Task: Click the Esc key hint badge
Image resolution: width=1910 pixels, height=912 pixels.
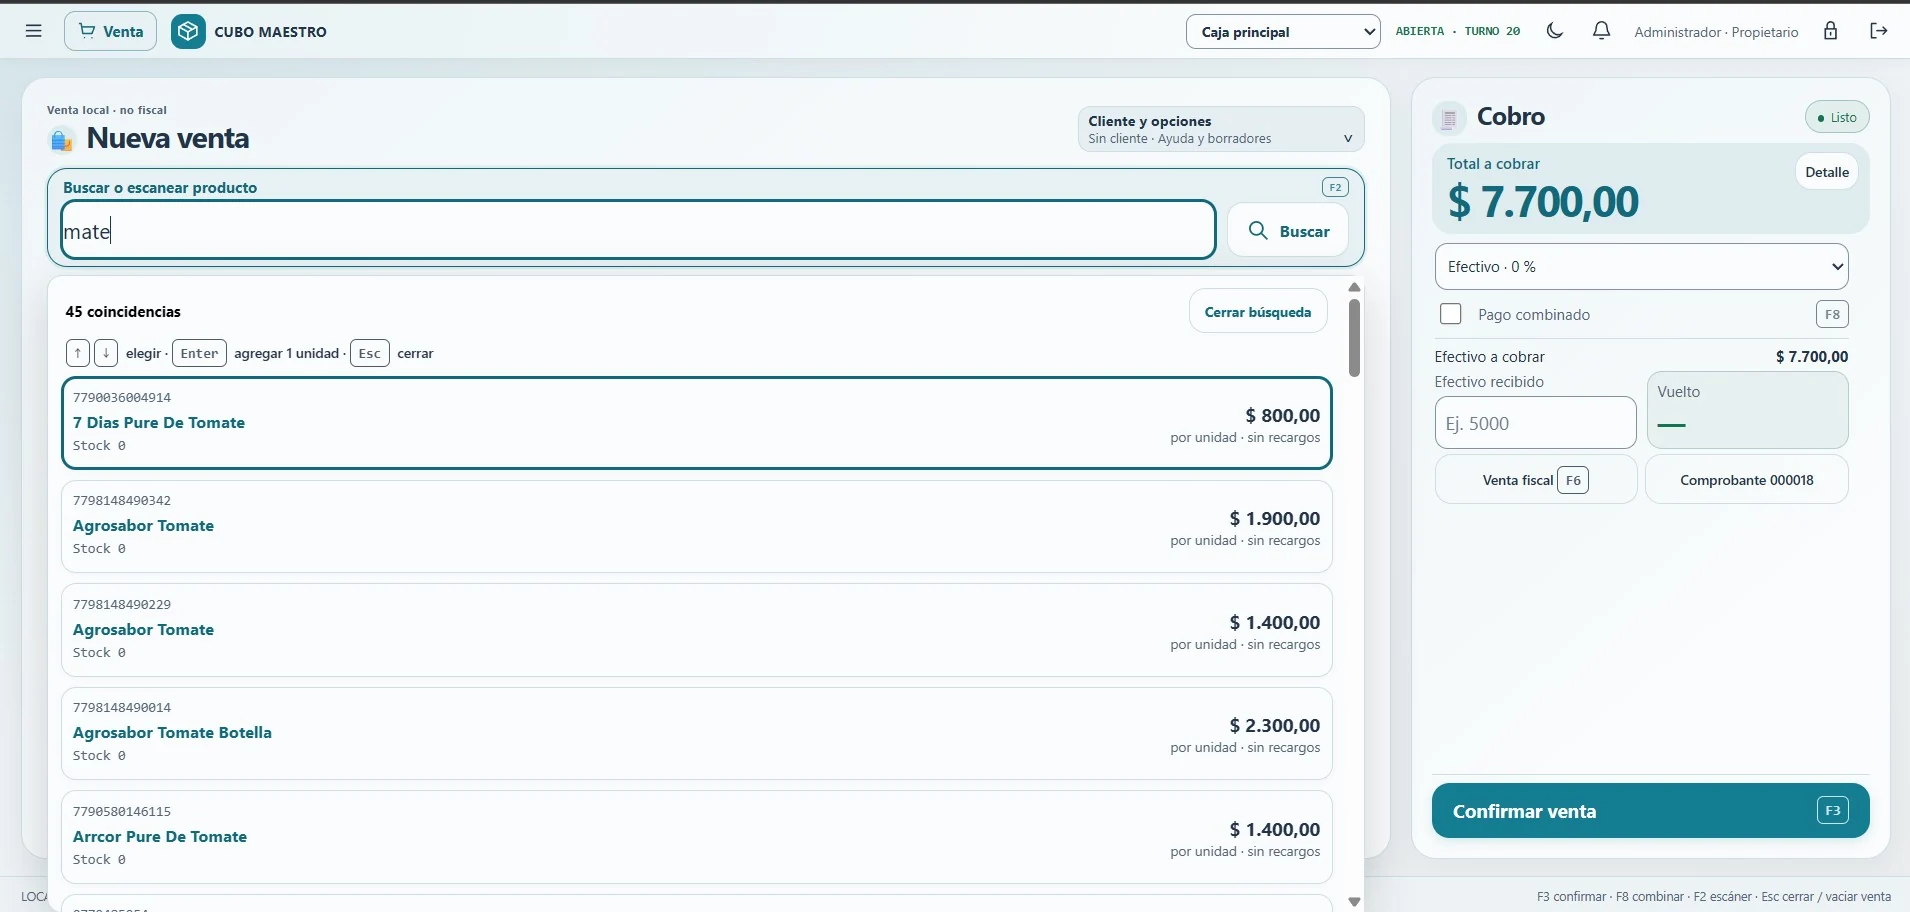Action: 369,353
